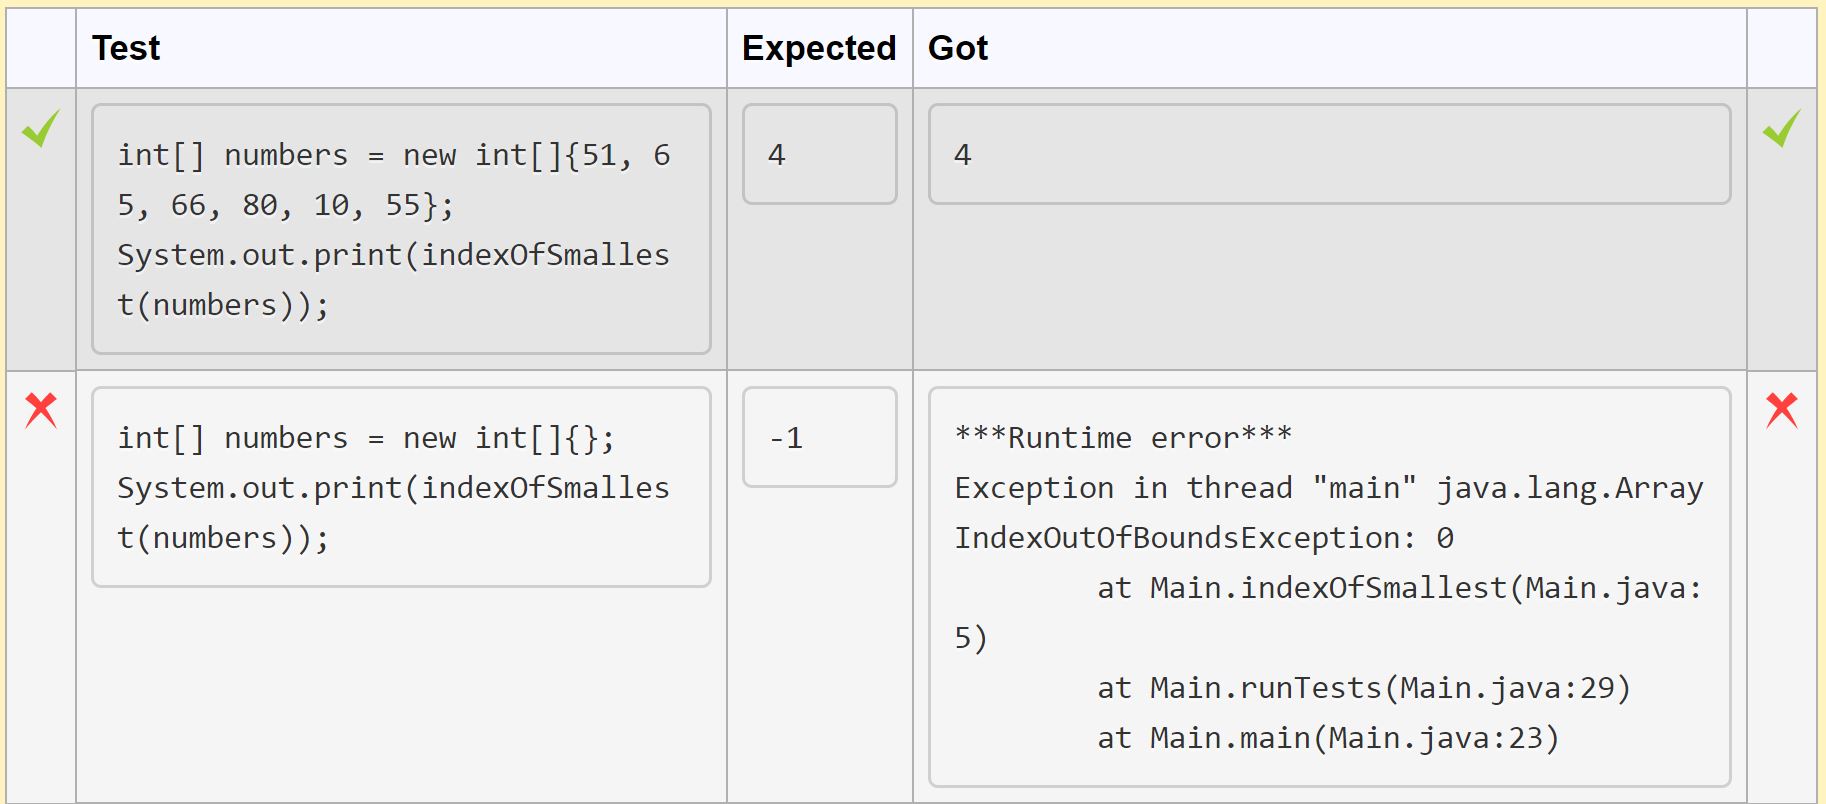Click the left green checkmark in the first row

tap(41, 129)
